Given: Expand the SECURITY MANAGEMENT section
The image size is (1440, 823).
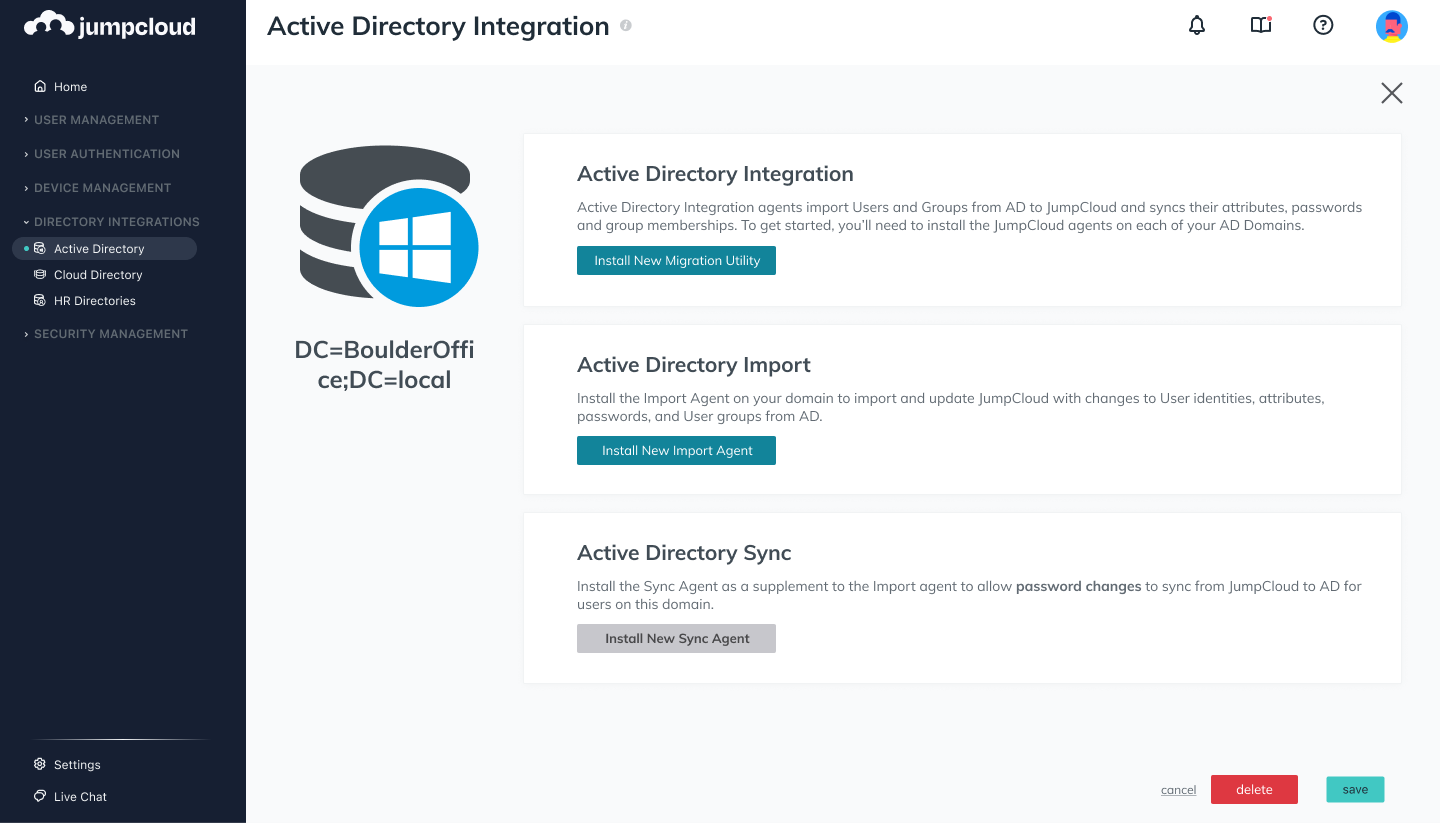Looking at the screenshot, I should point(110,333).
